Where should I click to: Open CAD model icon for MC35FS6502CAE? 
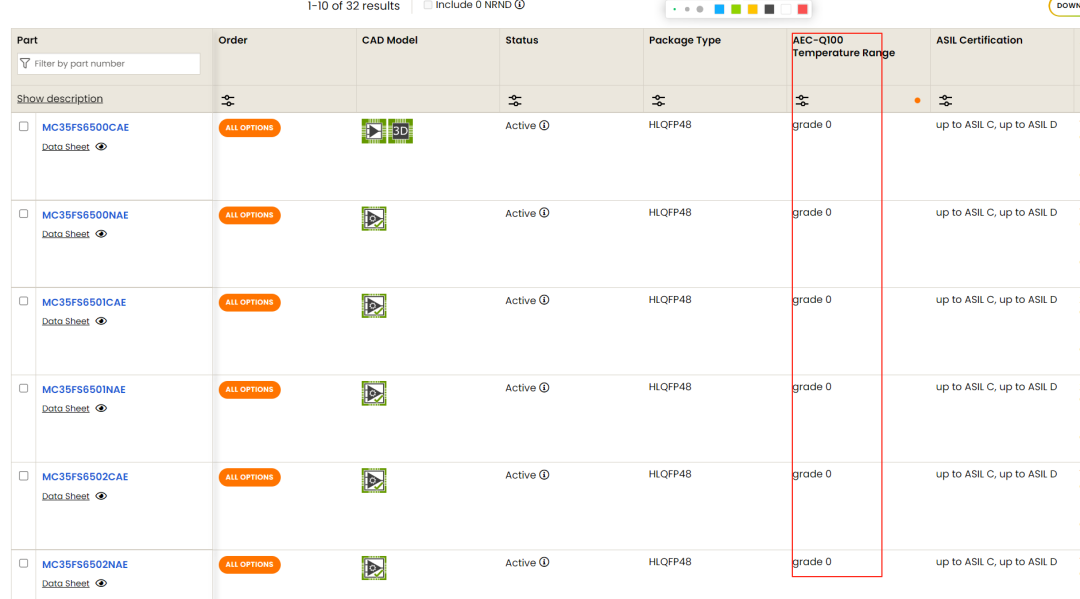(374, 481)
